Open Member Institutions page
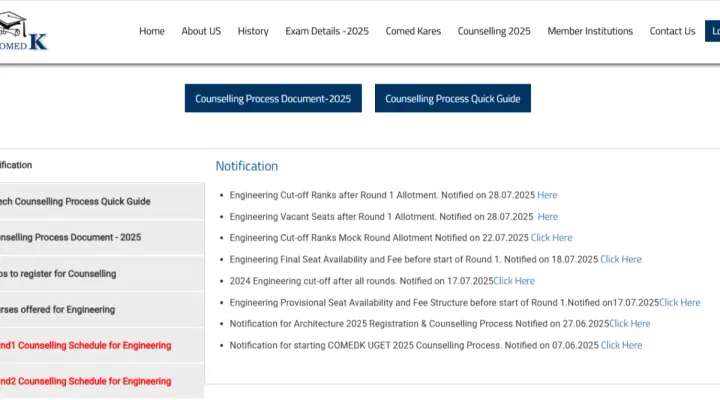The image size is (720, 400). tap(590, 31)
